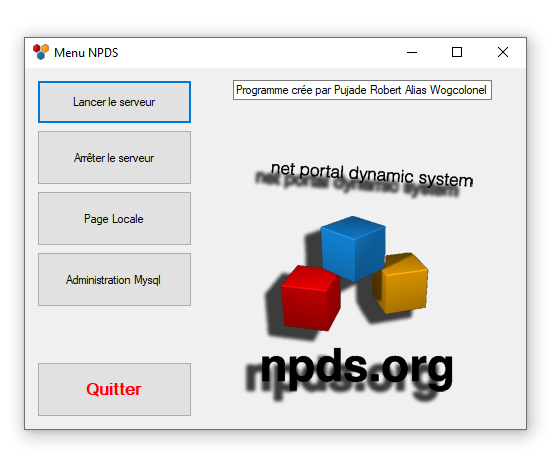Click blank space between Administration Mysql and Quitter
This screenshot has width=553, height=460.
click(114, 334)
